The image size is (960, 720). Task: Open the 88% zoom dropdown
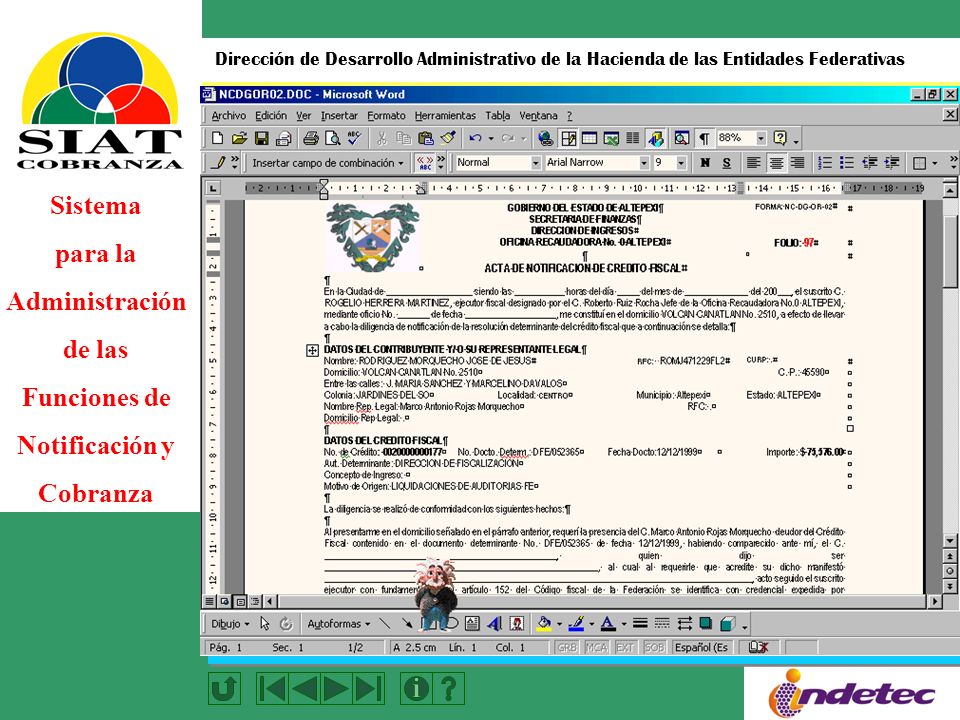[x=760, y=138]
